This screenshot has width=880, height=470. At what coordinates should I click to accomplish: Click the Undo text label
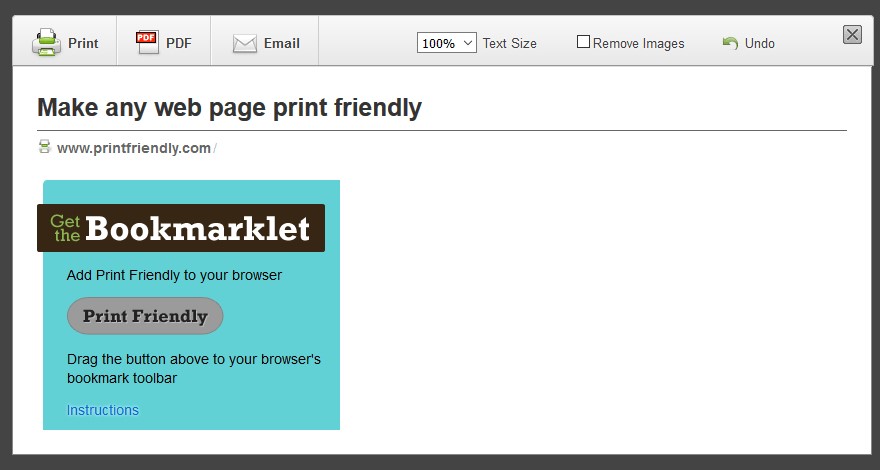point(759,43)
